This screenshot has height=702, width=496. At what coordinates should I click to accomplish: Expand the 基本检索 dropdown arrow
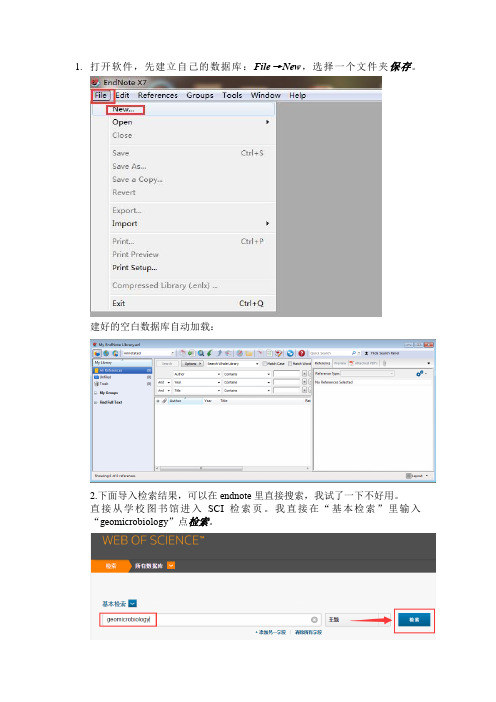pos(133,604)
